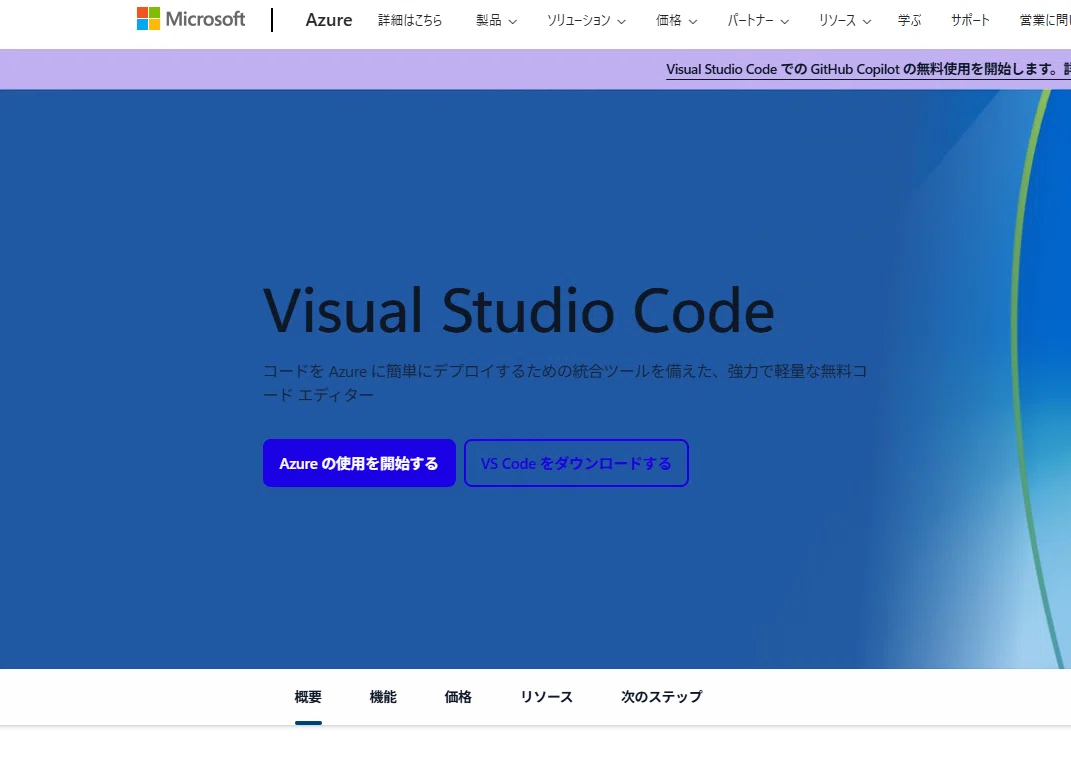Expand the パートナー dropdown menu
This screenshot has height=762, width=1071.
click(758, 20)
